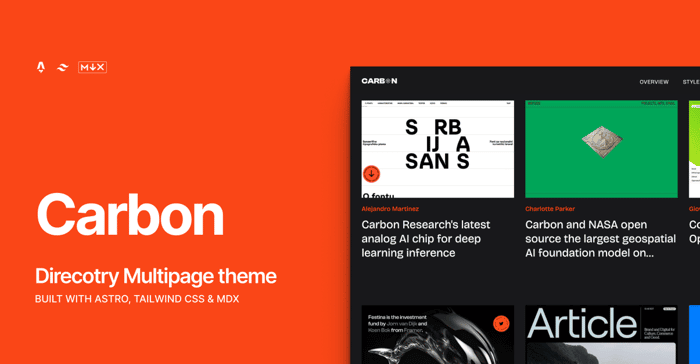This screenshot has height=364, width=700.
Task: Click author name Charlotte Parker
Action: 550,209
